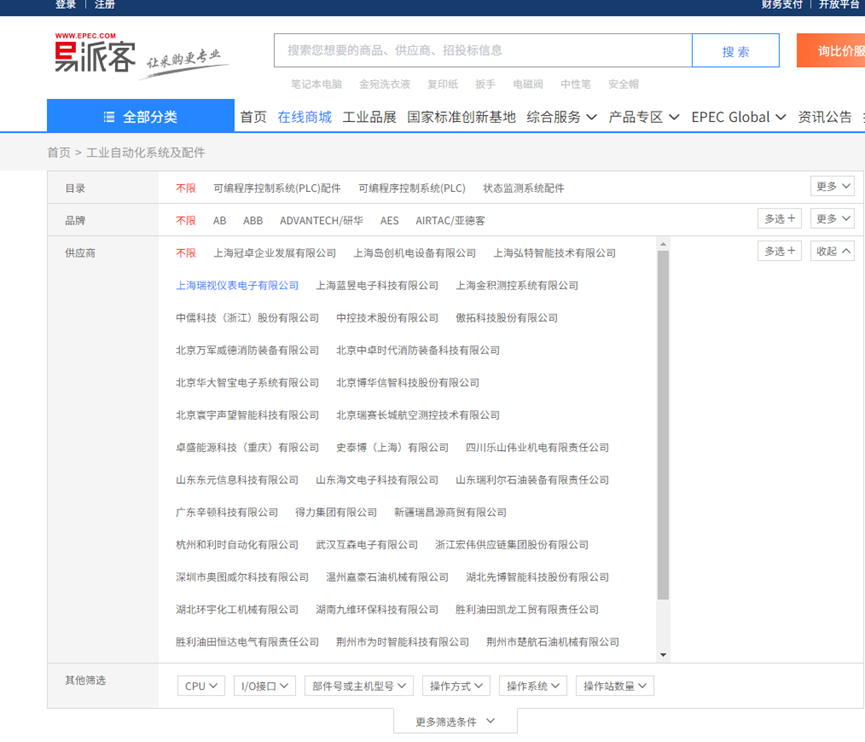The image size is (865, 742).
Task: Expand the 产品专区 navigation dropdown
Action: click(643, 116)
